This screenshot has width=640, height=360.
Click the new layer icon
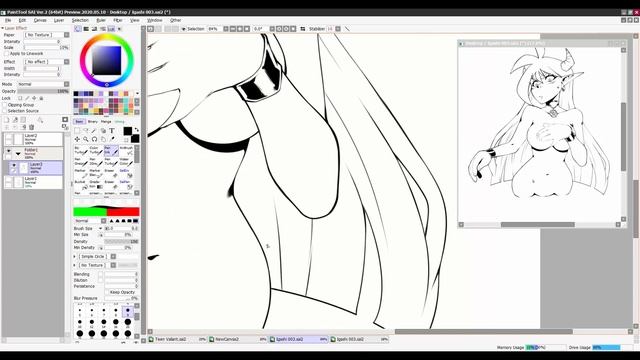pos(7,120)
